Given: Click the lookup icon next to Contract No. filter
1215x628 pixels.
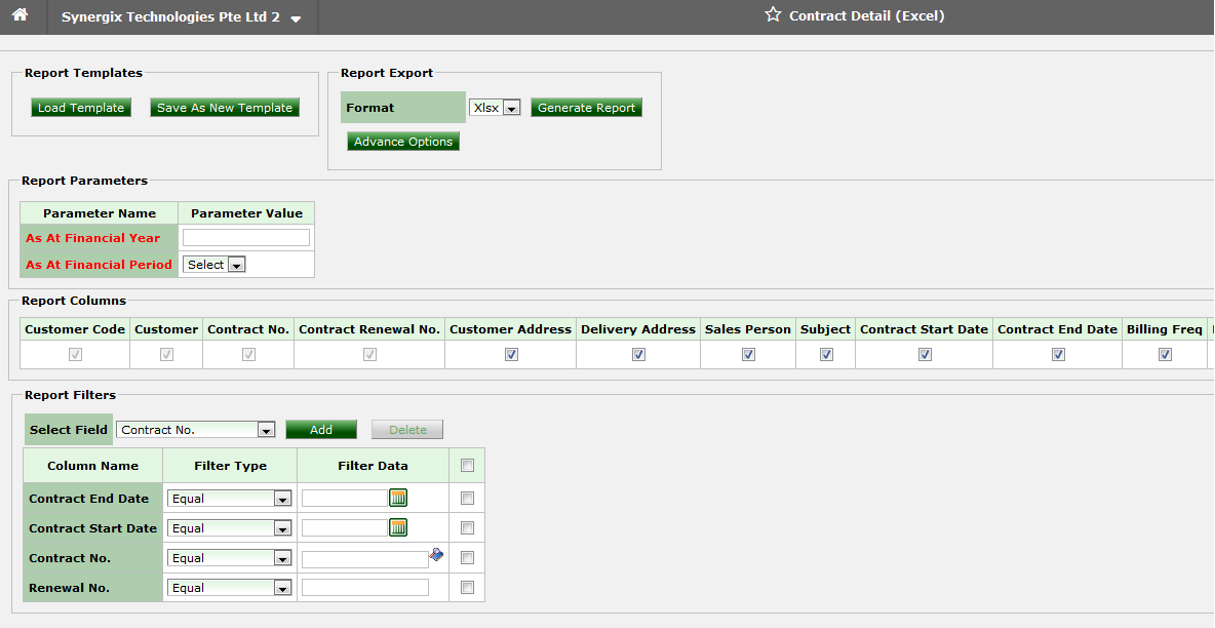Looking at the screenshot, I should [x=436, y=556].
